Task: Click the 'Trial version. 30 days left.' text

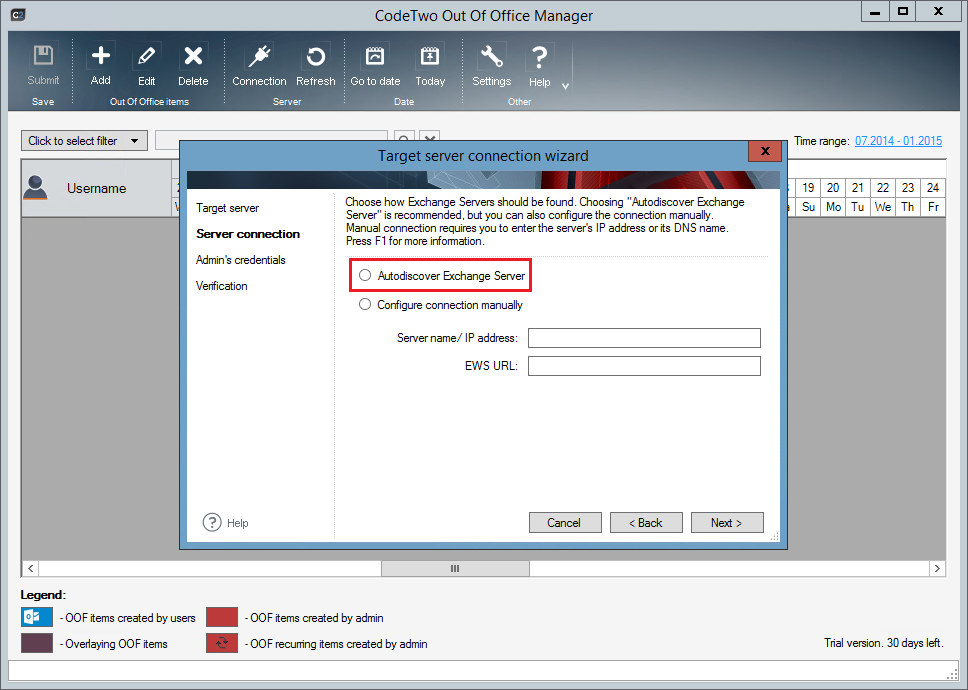Action: [x=883, y=643]
